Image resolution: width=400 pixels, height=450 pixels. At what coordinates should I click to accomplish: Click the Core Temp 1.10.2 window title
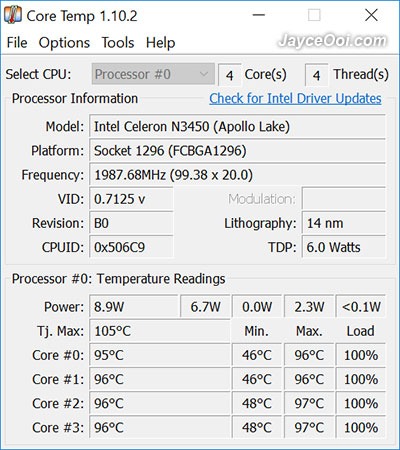82,16
